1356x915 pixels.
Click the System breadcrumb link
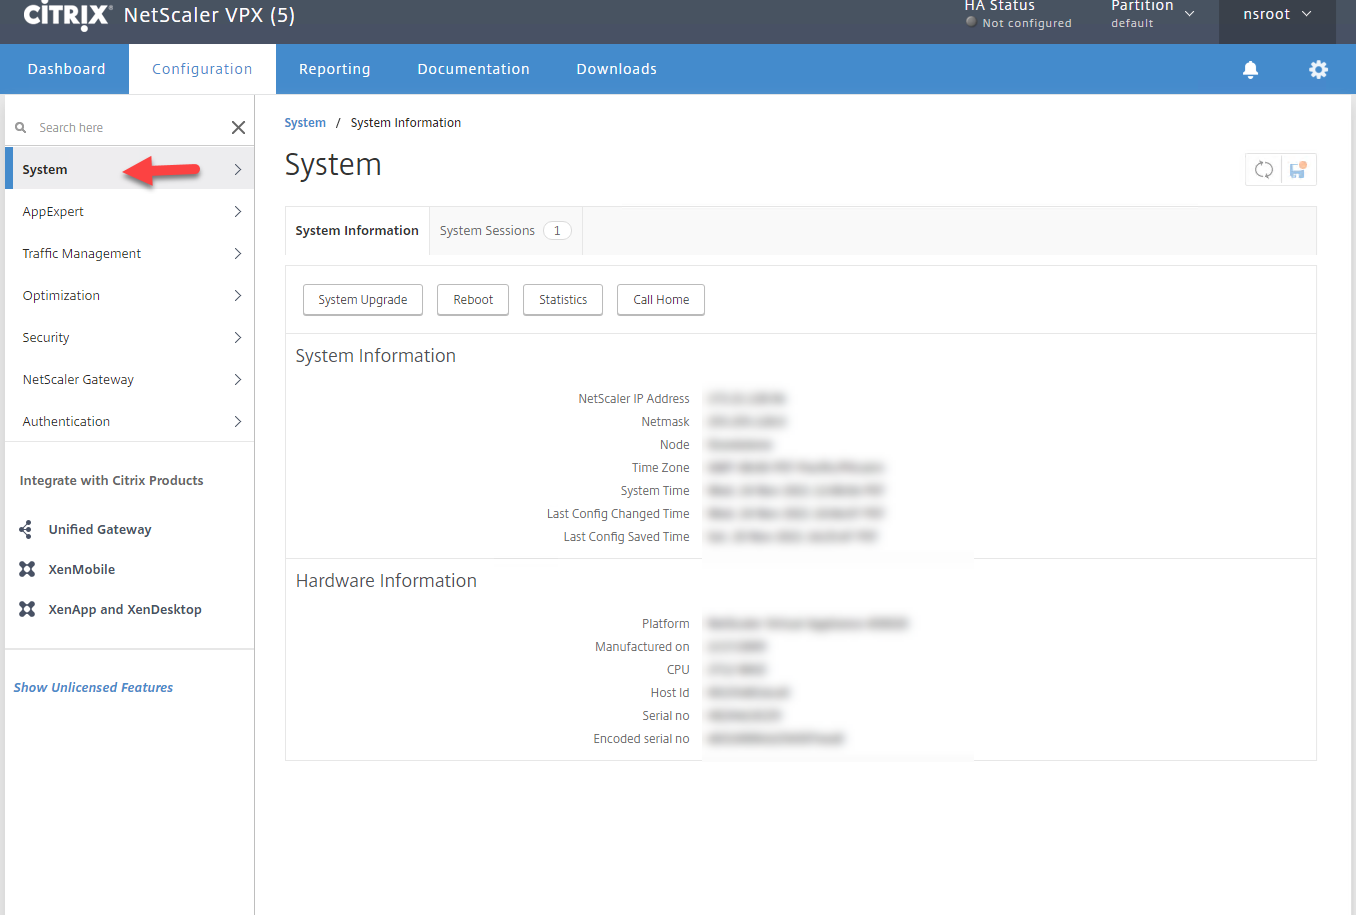[x=305, y=123]
